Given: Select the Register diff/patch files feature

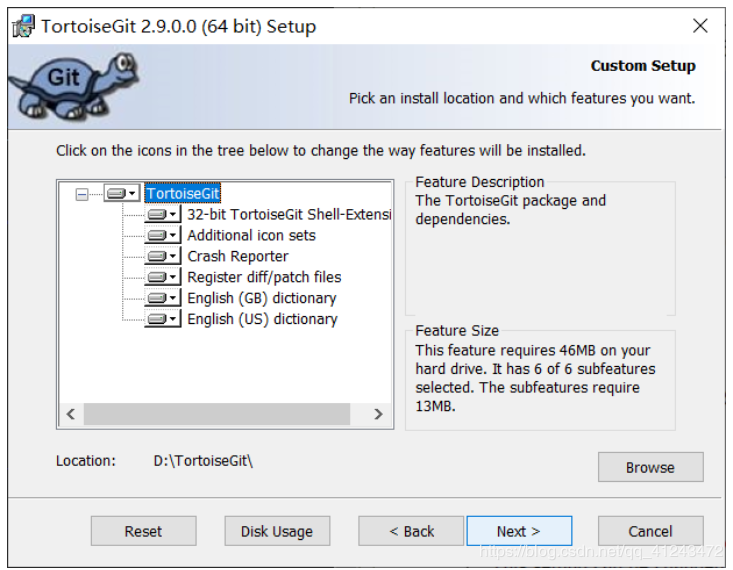Looking at the screenshot, I should (x=264, y=277).
